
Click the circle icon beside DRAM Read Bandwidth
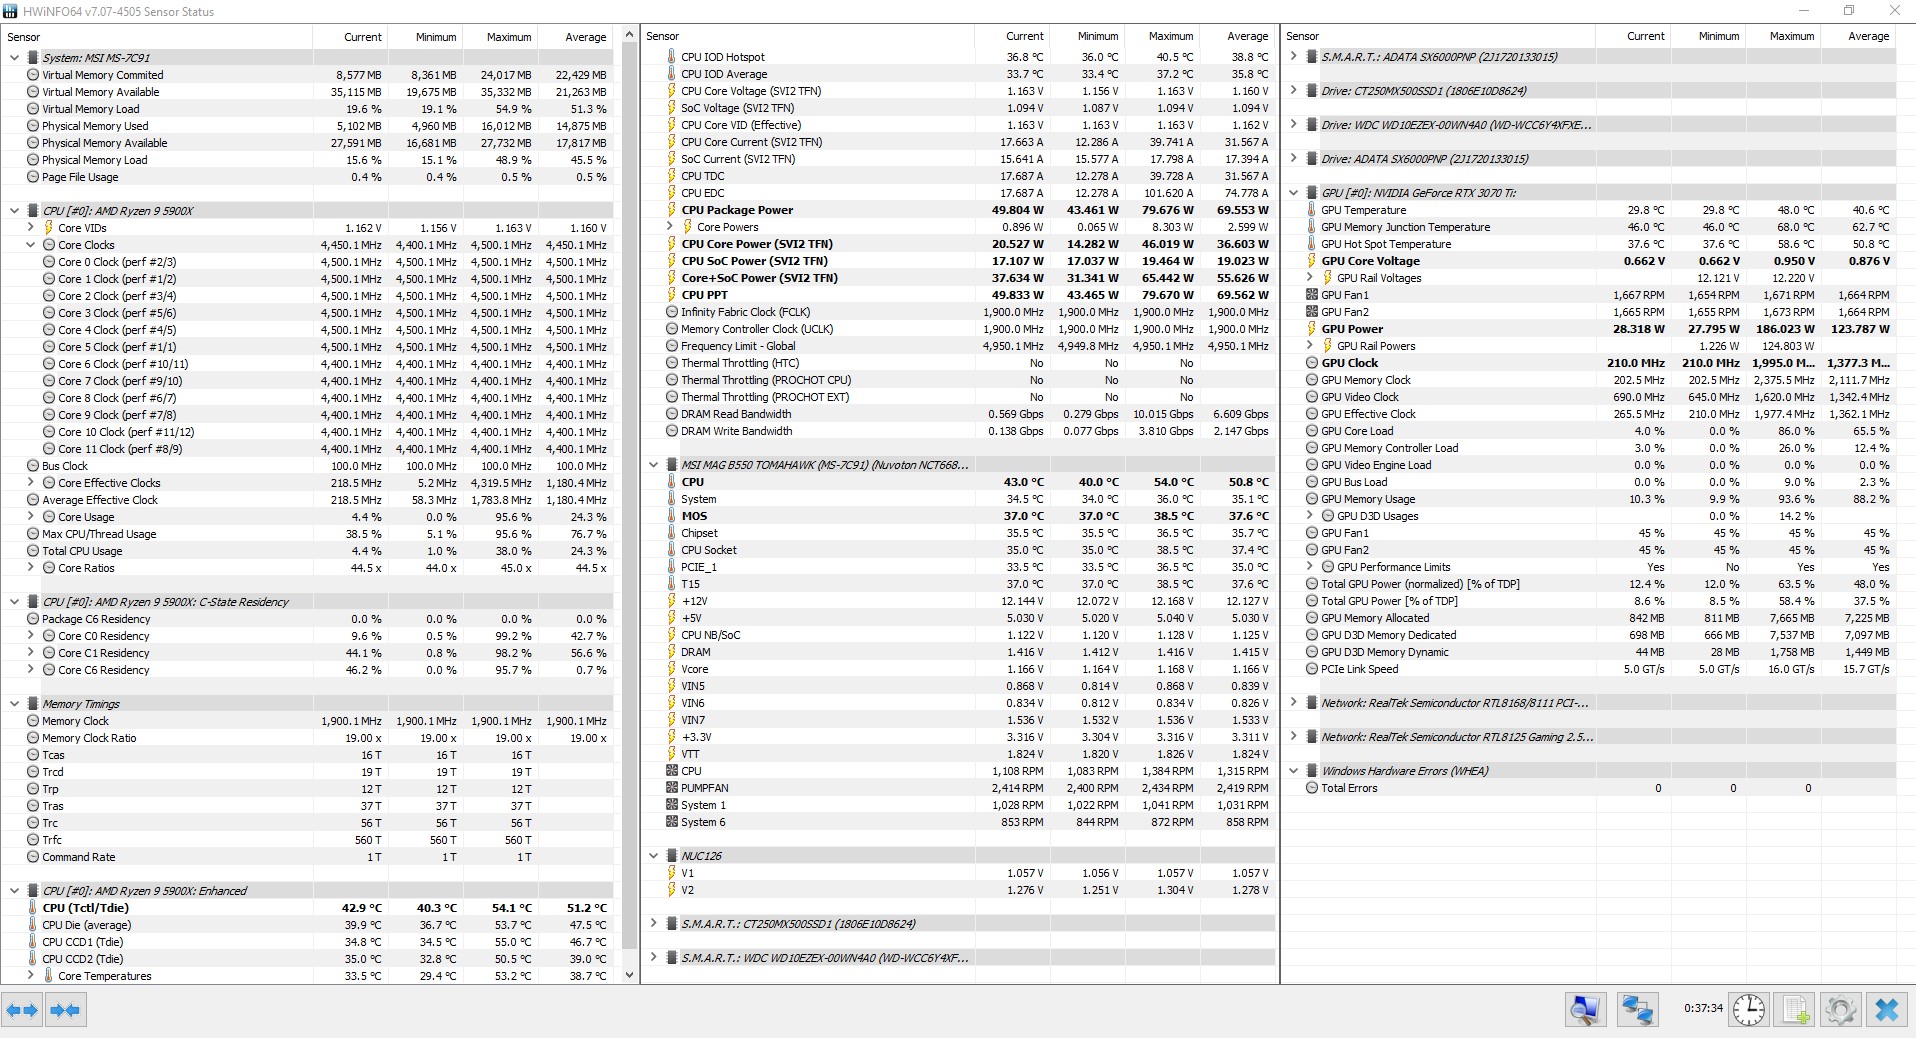(672, 414)
